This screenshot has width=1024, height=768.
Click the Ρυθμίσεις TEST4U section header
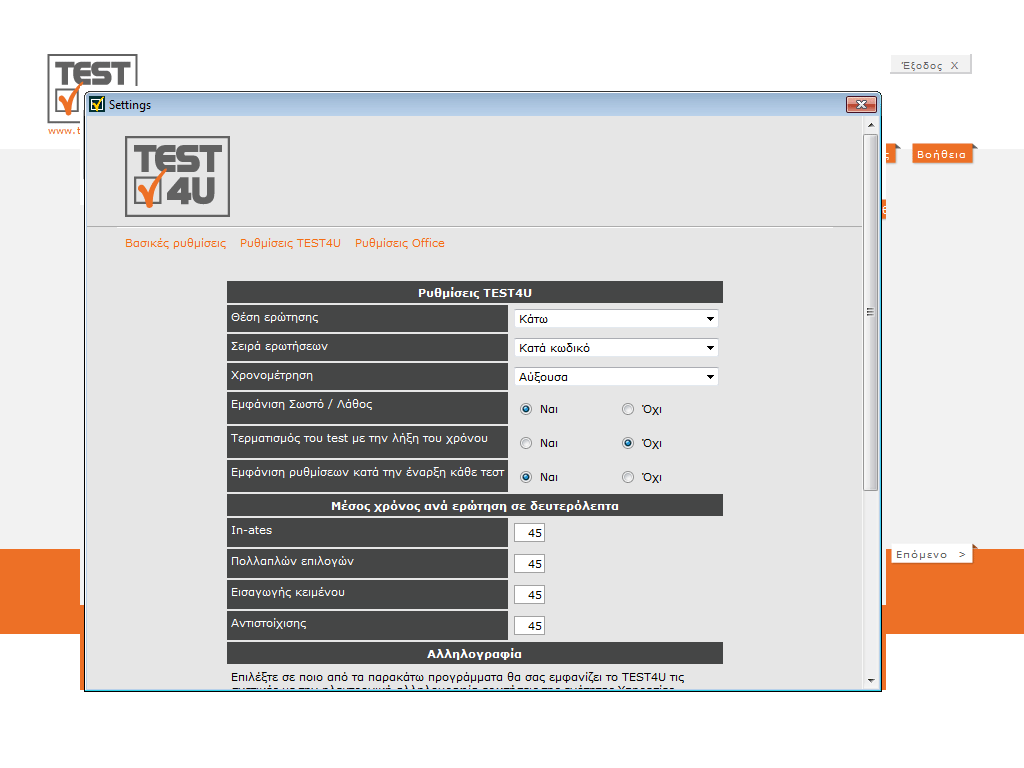(x=475, y=293)
